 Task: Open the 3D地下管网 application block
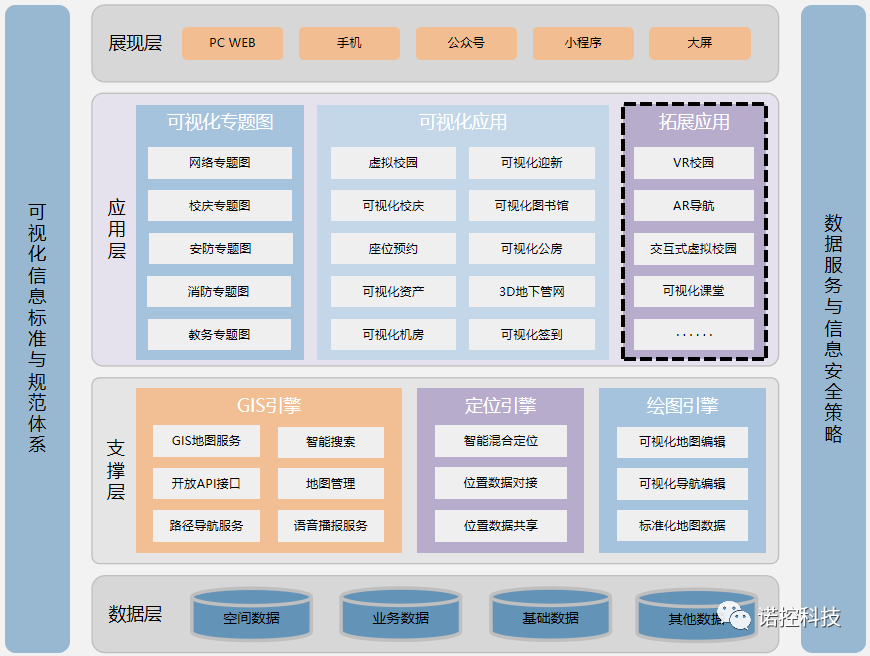click(532, 291)
